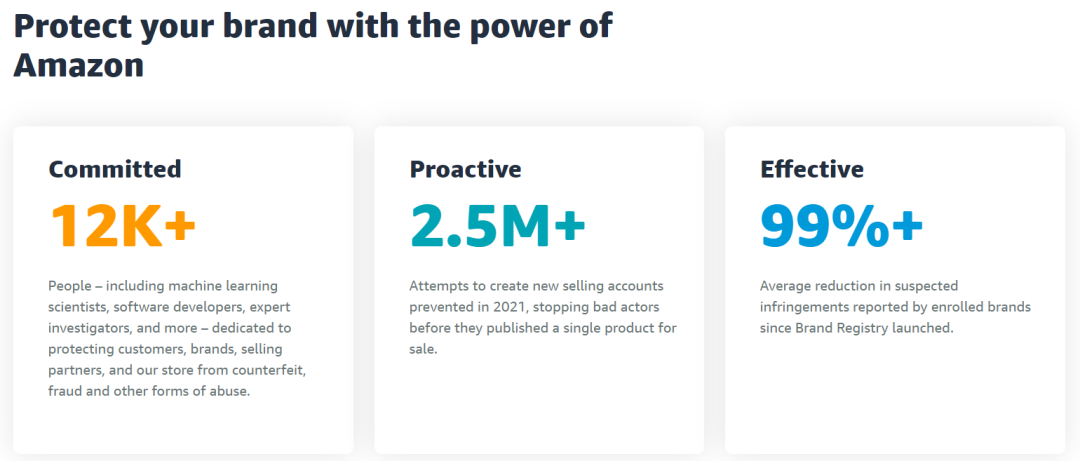This screenshot has width=1080, height=461.
Task: Click the headline "Protect your brand" text
Action: [x=150, y=26]
